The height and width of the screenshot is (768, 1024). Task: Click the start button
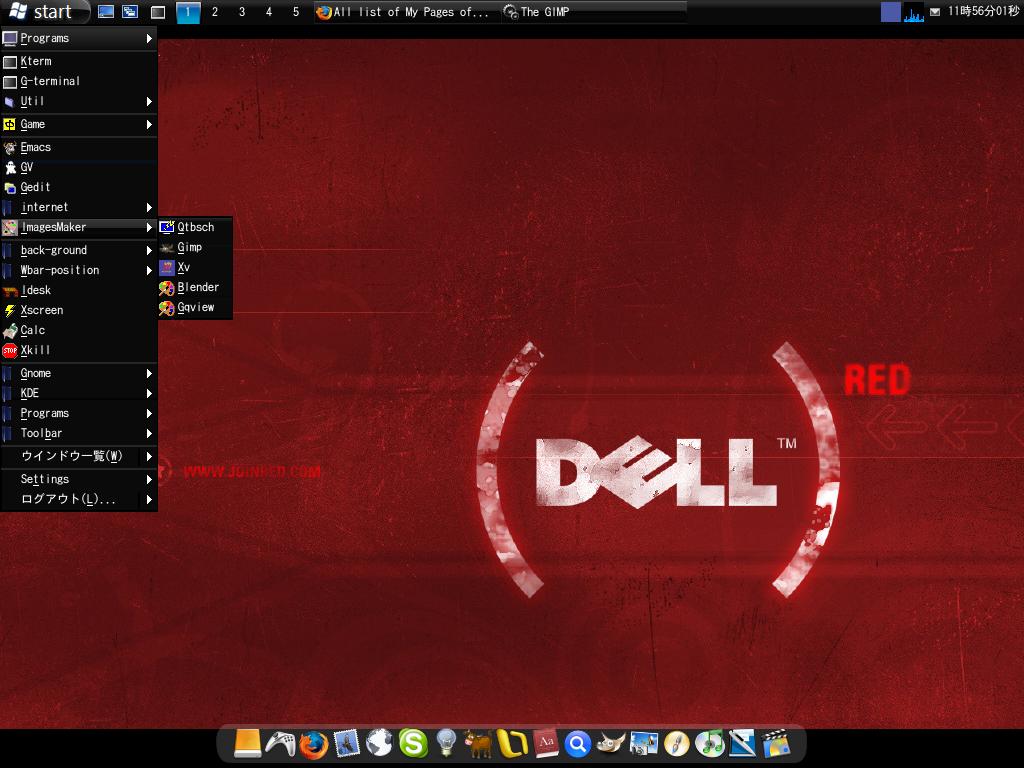(41, 12)
